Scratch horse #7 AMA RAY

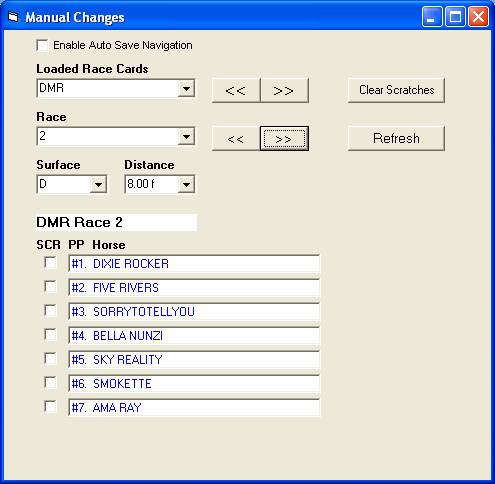[x=50, y=407]
